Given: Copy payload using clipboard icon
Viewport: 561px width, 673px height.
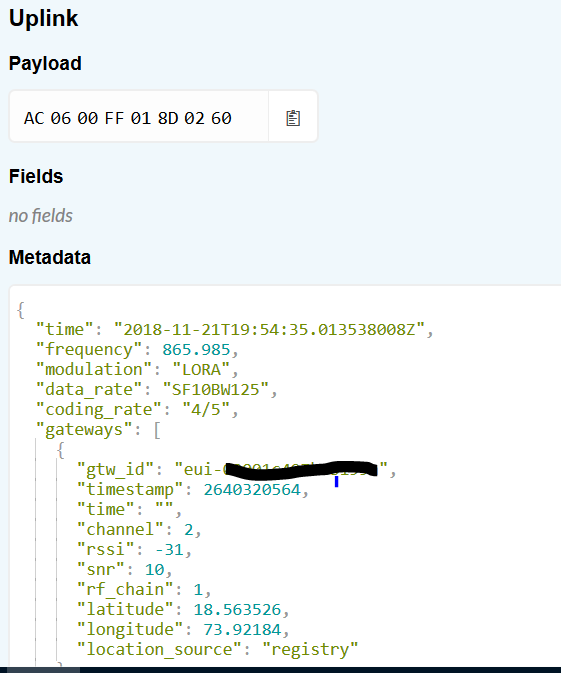Looking at the screenshot, I should (x=293, y=118).
